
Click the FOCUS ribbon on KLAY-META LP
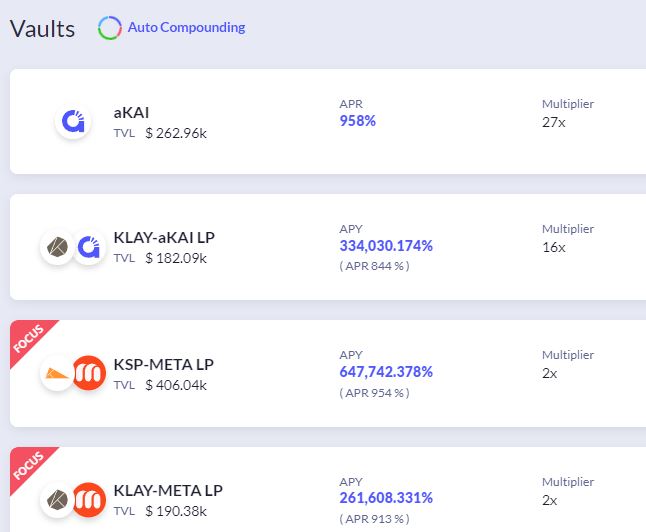click(x=28, y=465)
